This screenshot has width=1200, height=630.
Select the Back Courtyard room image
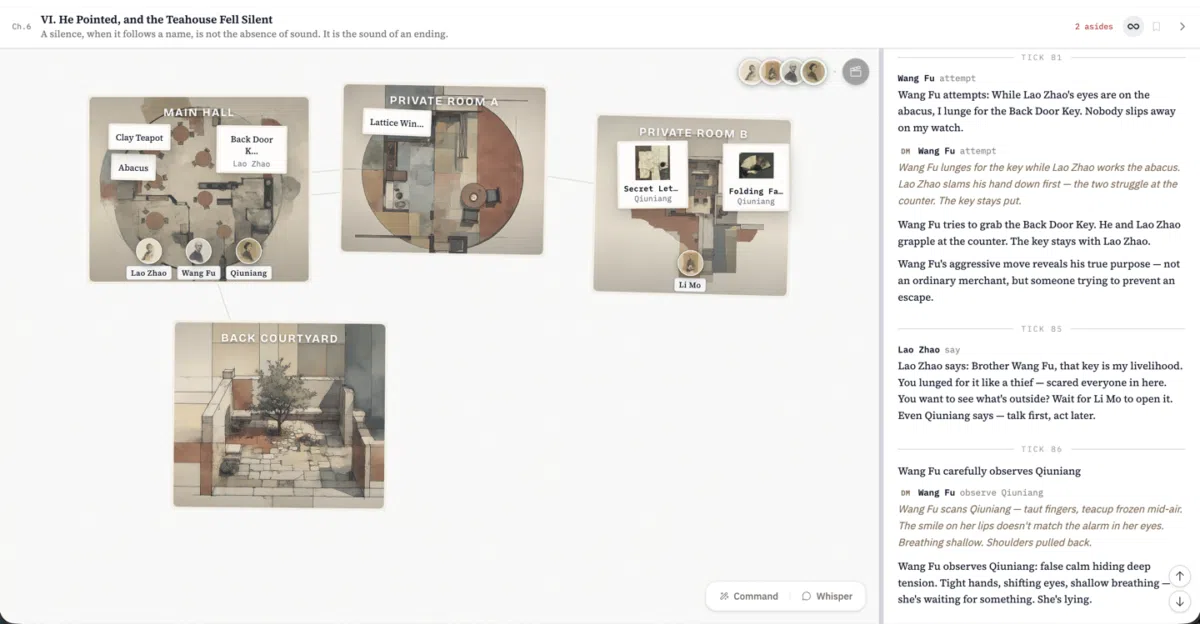(280, 415)
